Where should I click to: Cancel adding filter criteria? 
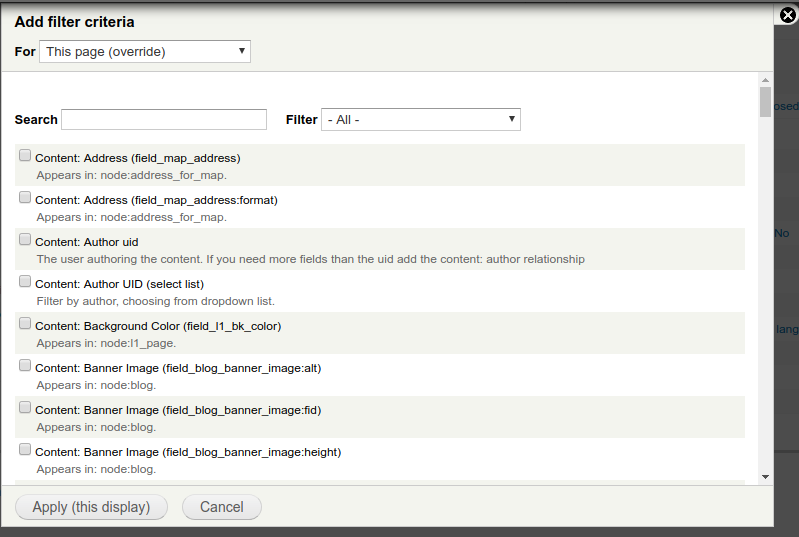(x=222, y=507)
